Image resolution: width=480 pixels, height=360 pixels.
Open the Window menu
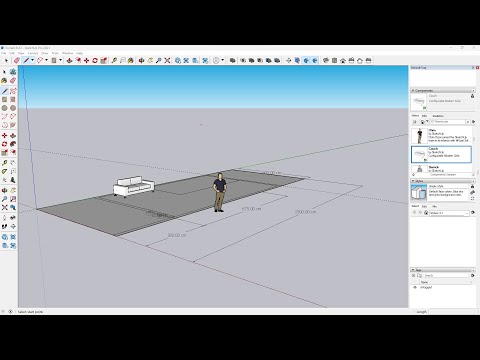point(68,53)
